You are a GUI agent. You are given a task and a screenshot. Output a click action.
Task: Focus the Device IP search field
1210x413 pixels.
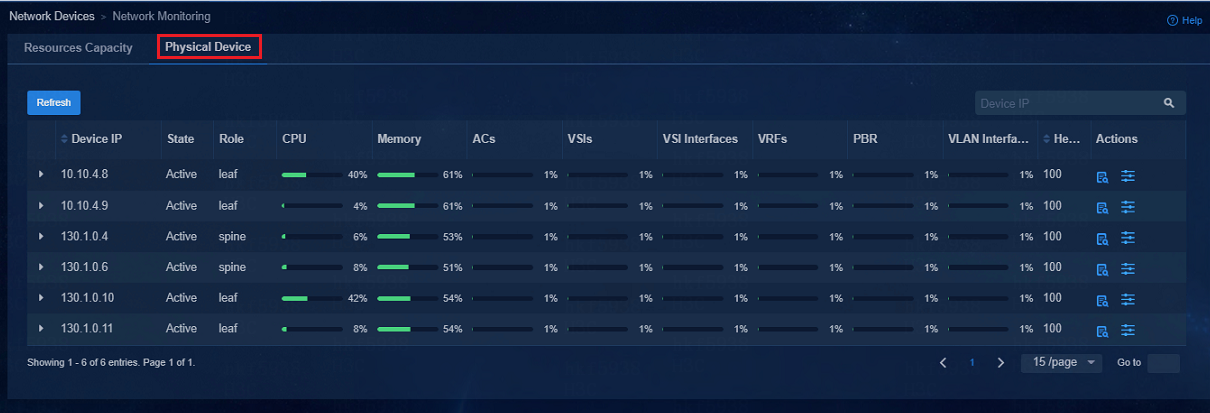click(x=1066, y=103)
